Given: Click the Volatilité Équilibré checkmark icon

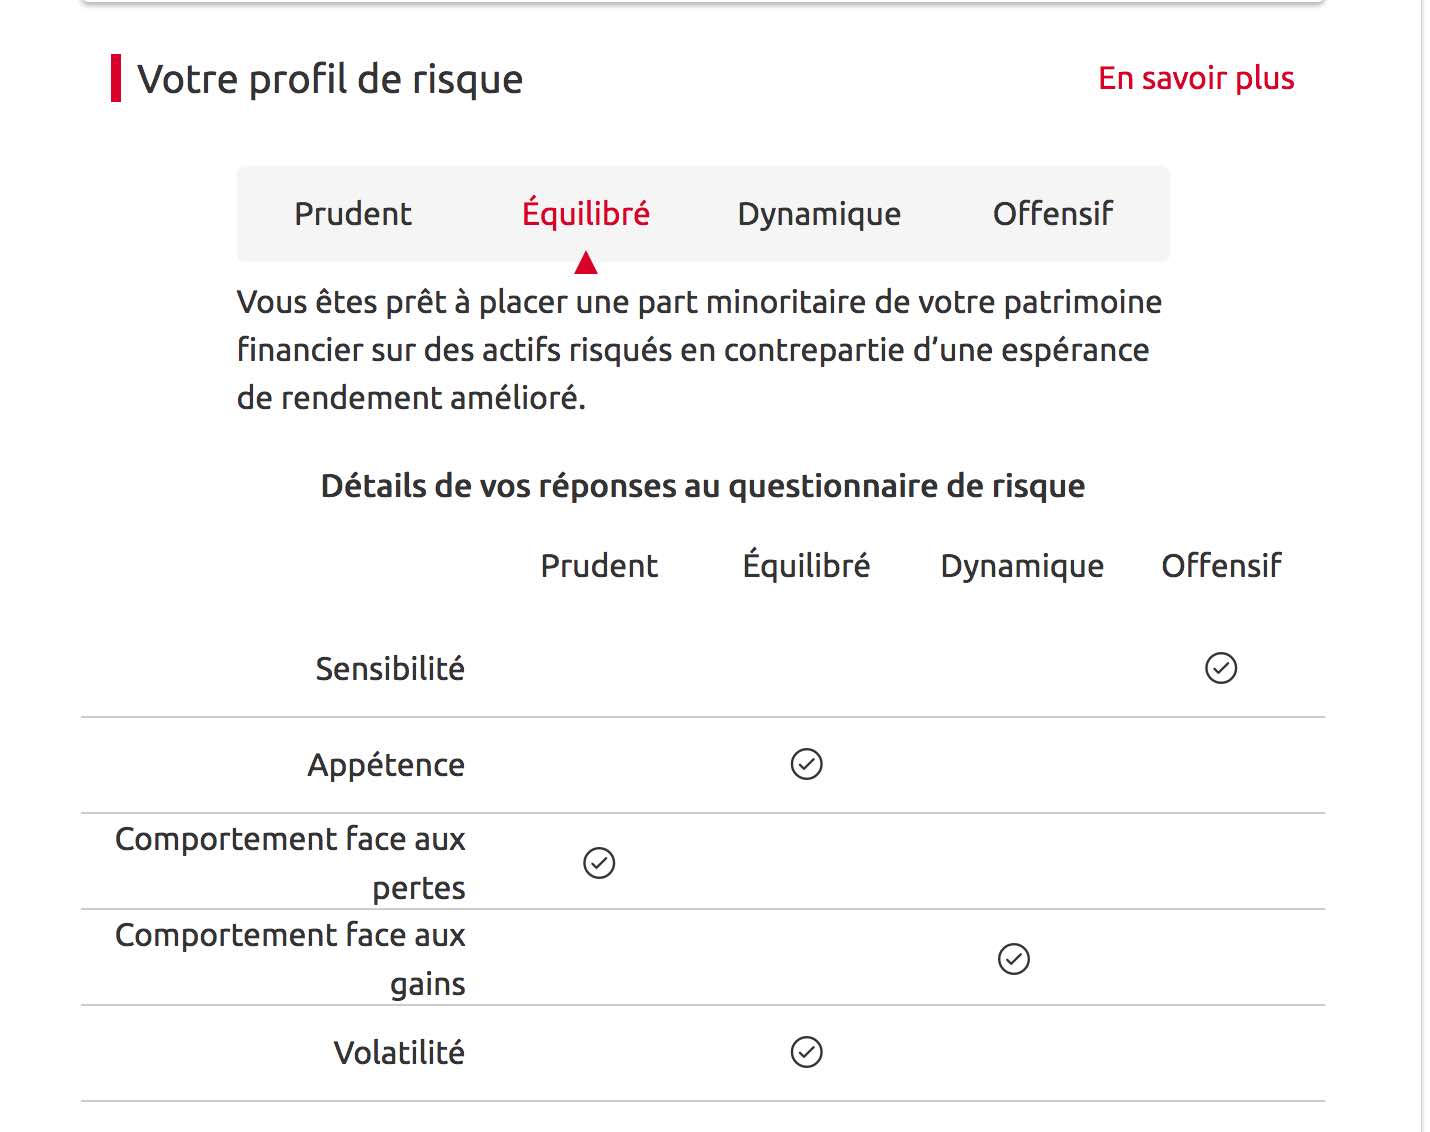Looking at the screenshot, I should coord(807,1052).
